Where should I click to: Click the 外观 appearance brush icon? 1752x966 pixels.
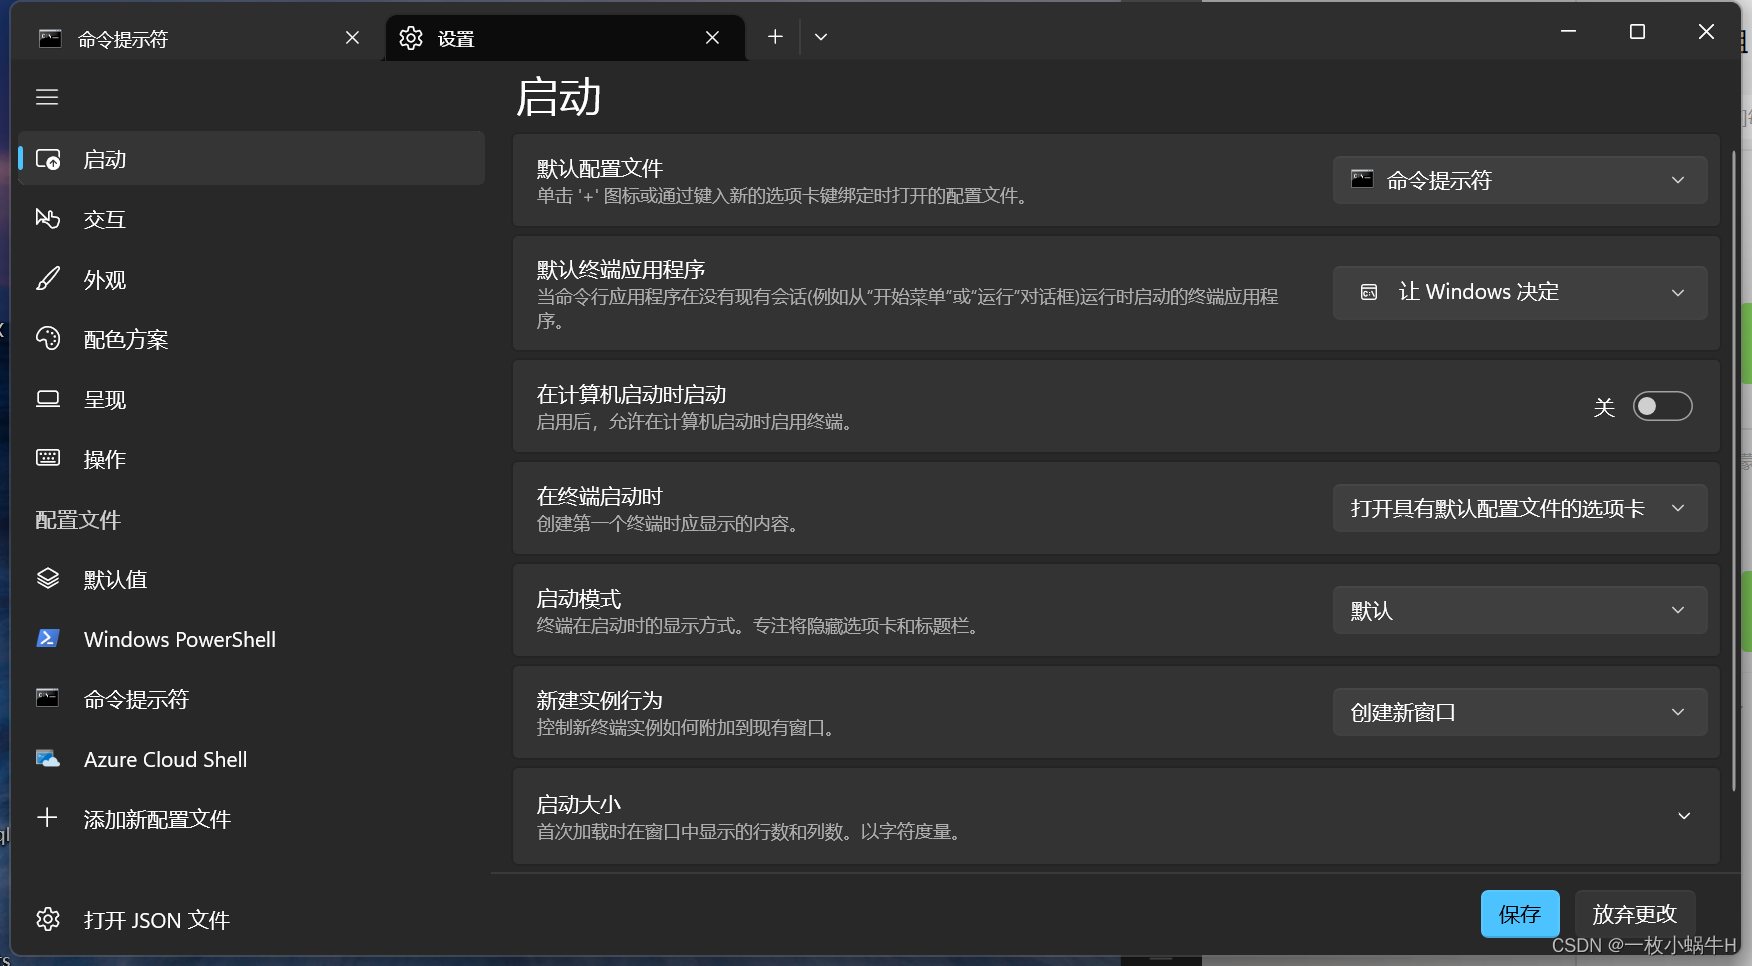(48, 279)
